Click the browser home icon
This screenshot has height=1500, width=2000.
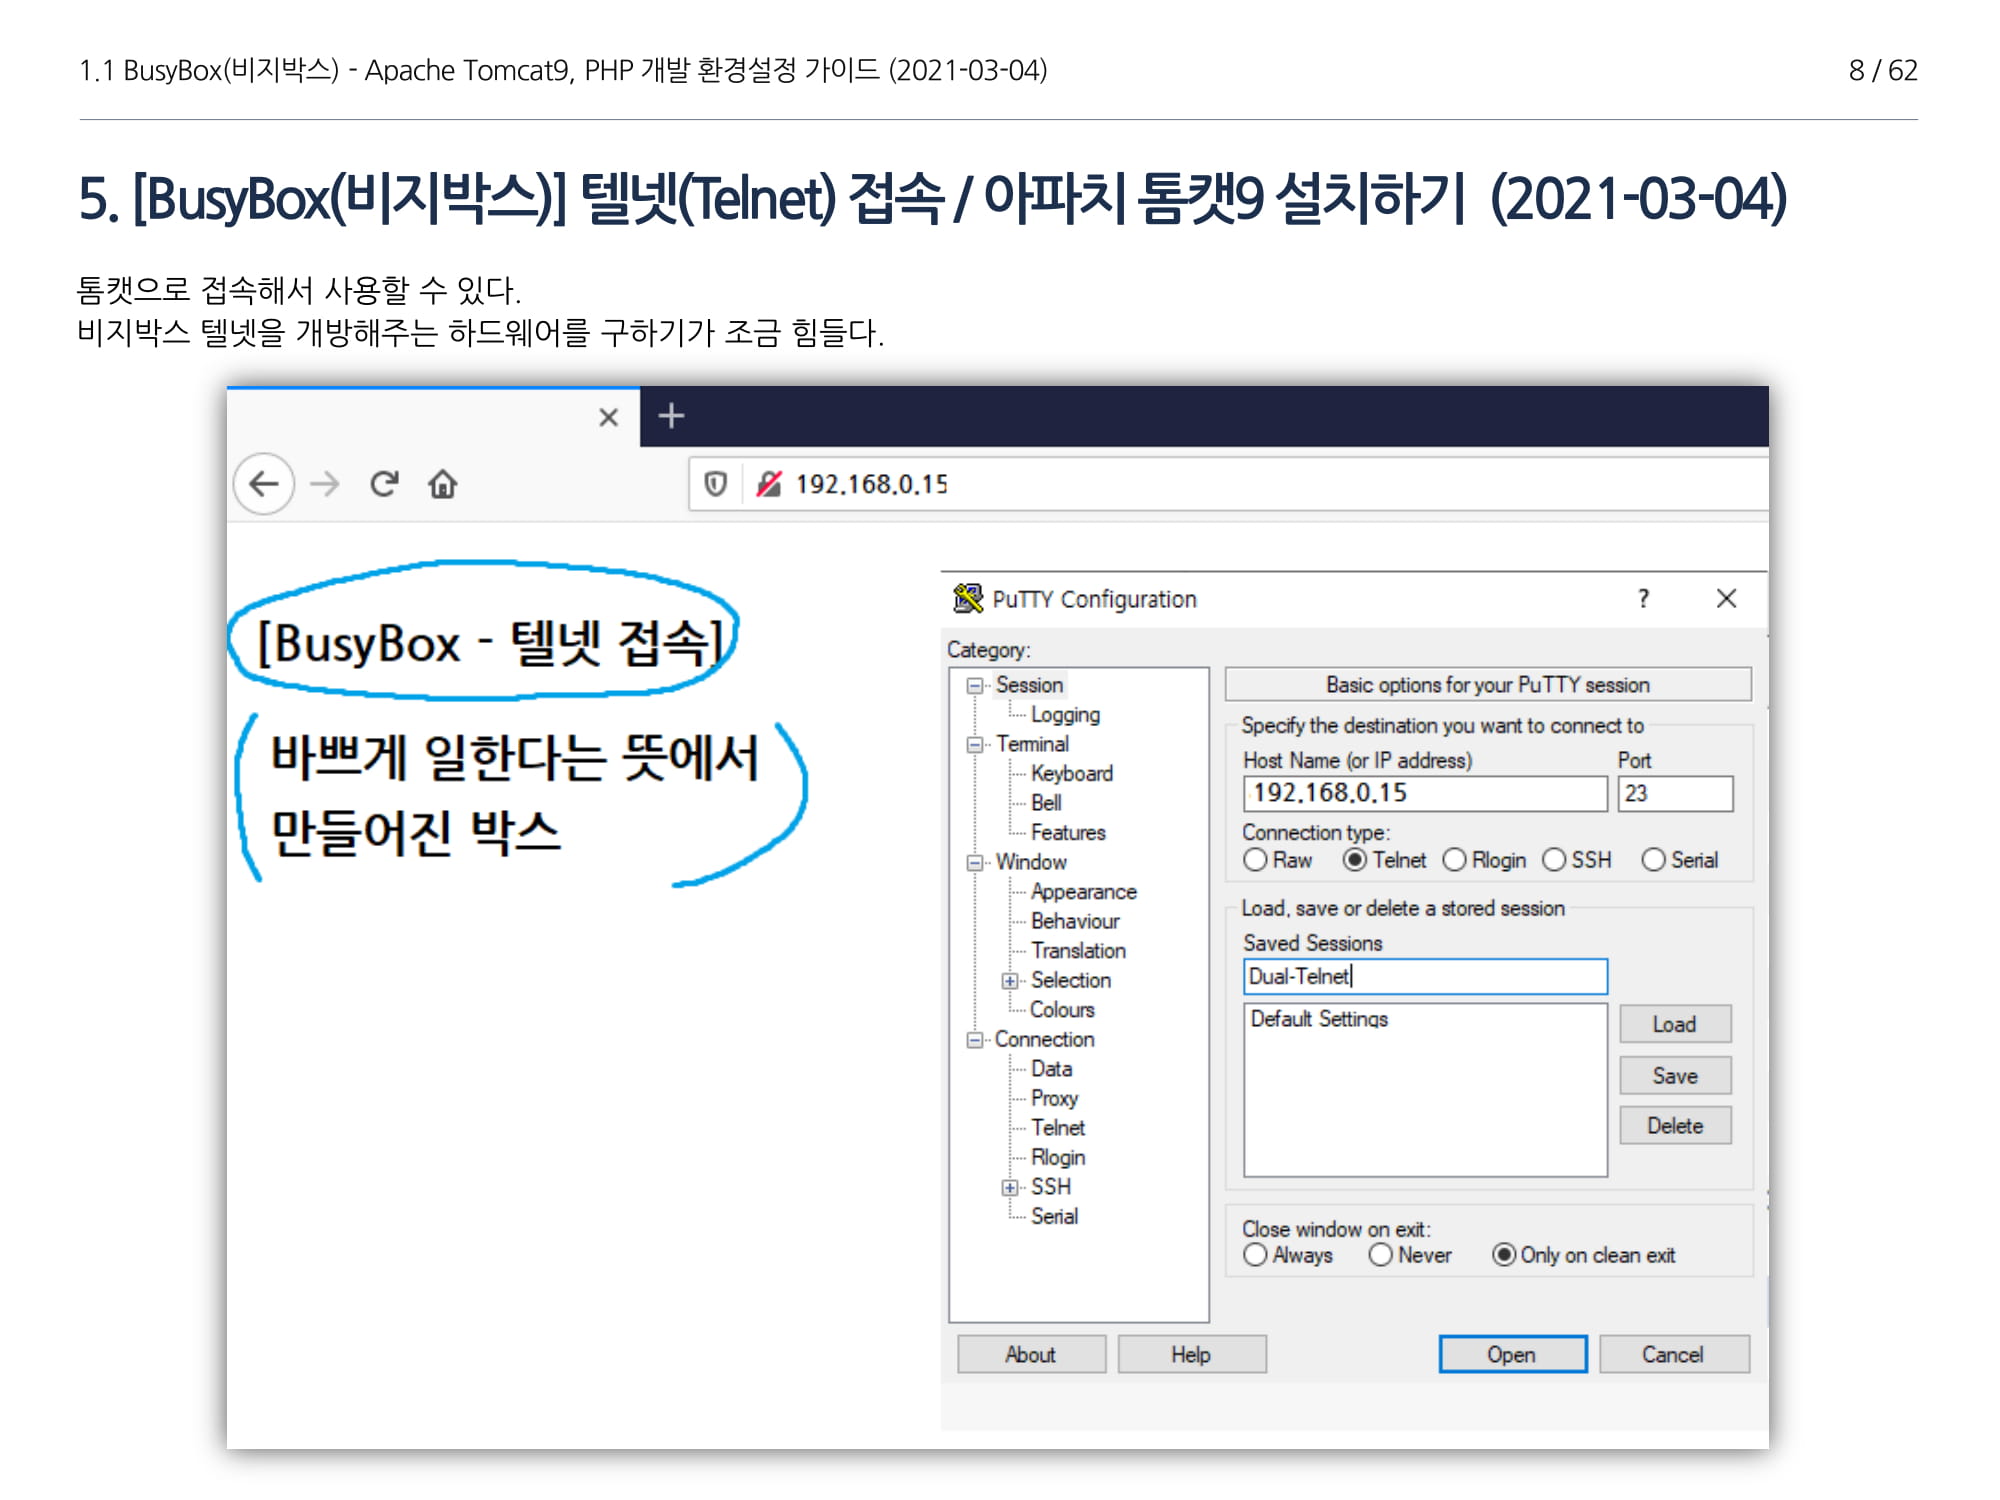[x=443, y=484]
